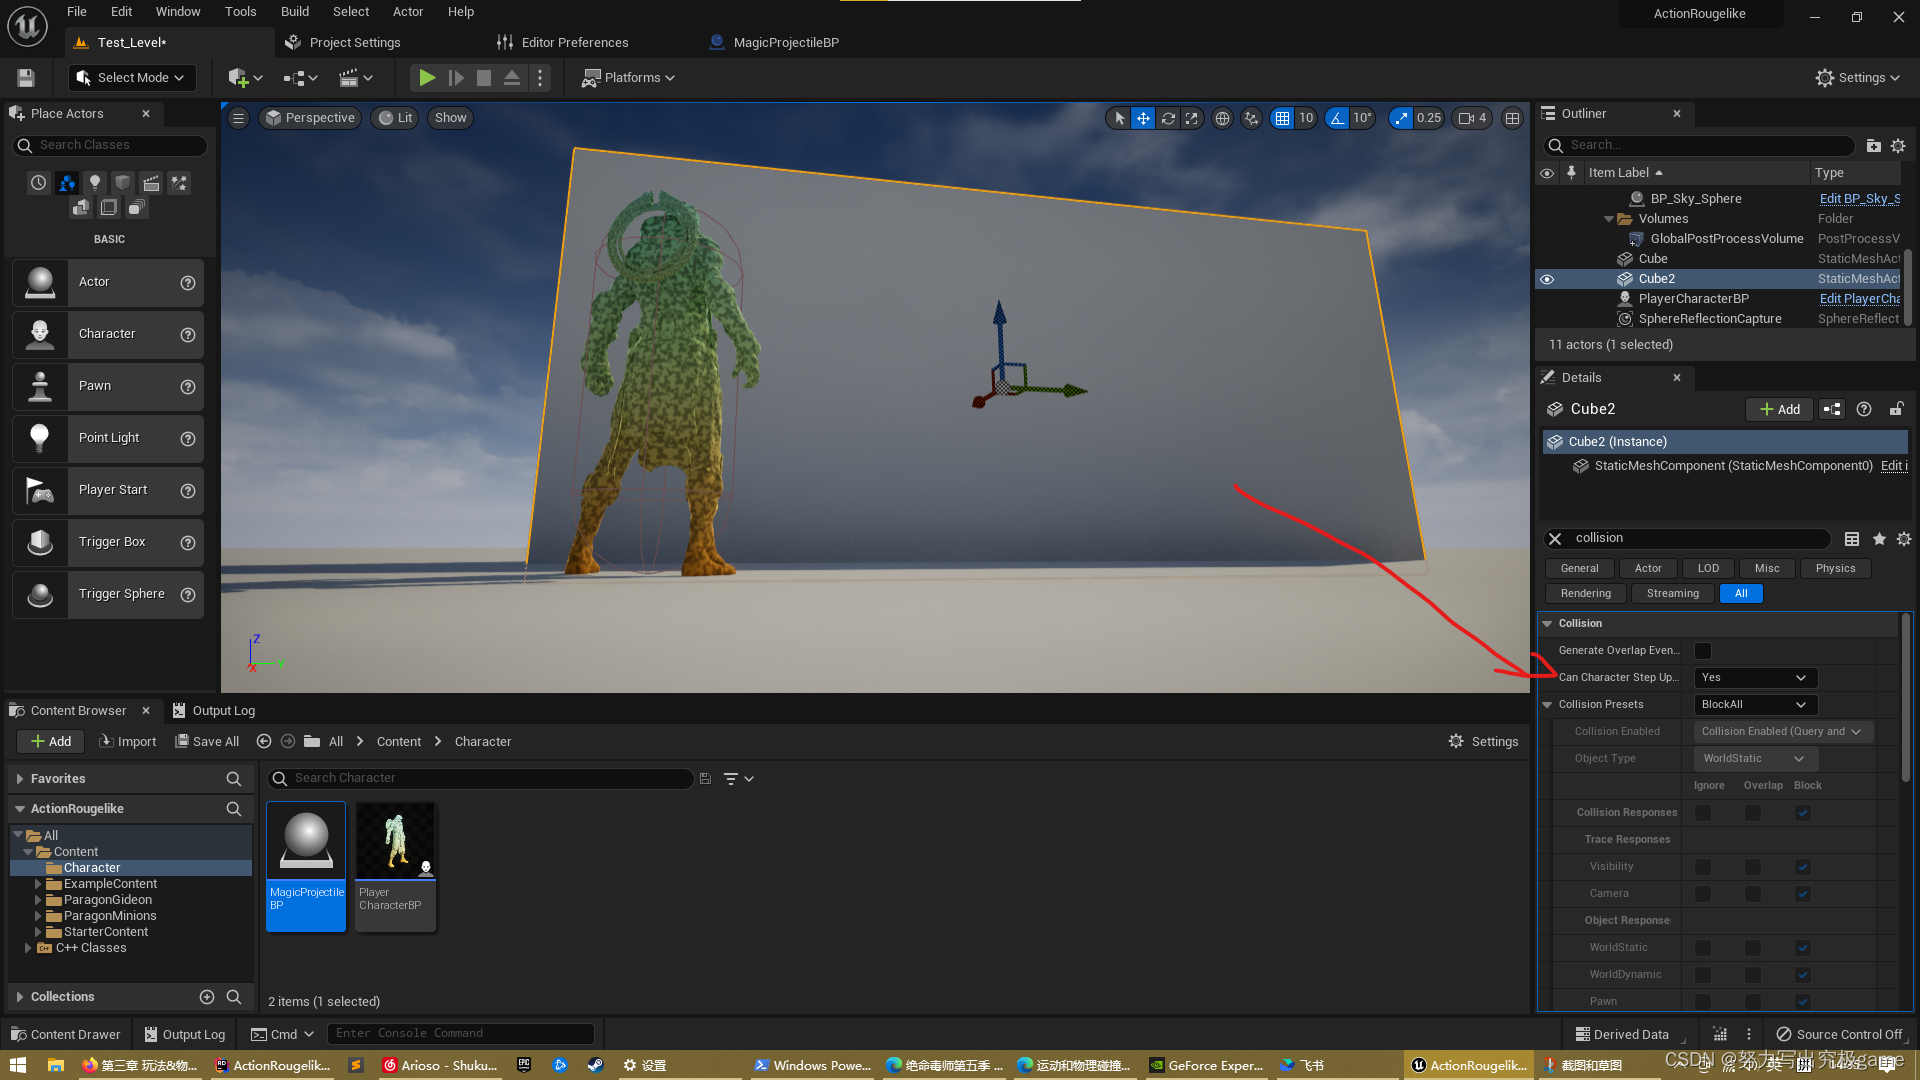This screenshot has height=1080, width=1920.
Task: Toggle the WorldStatic object response Block checkbox
Action: [1803, 948]
